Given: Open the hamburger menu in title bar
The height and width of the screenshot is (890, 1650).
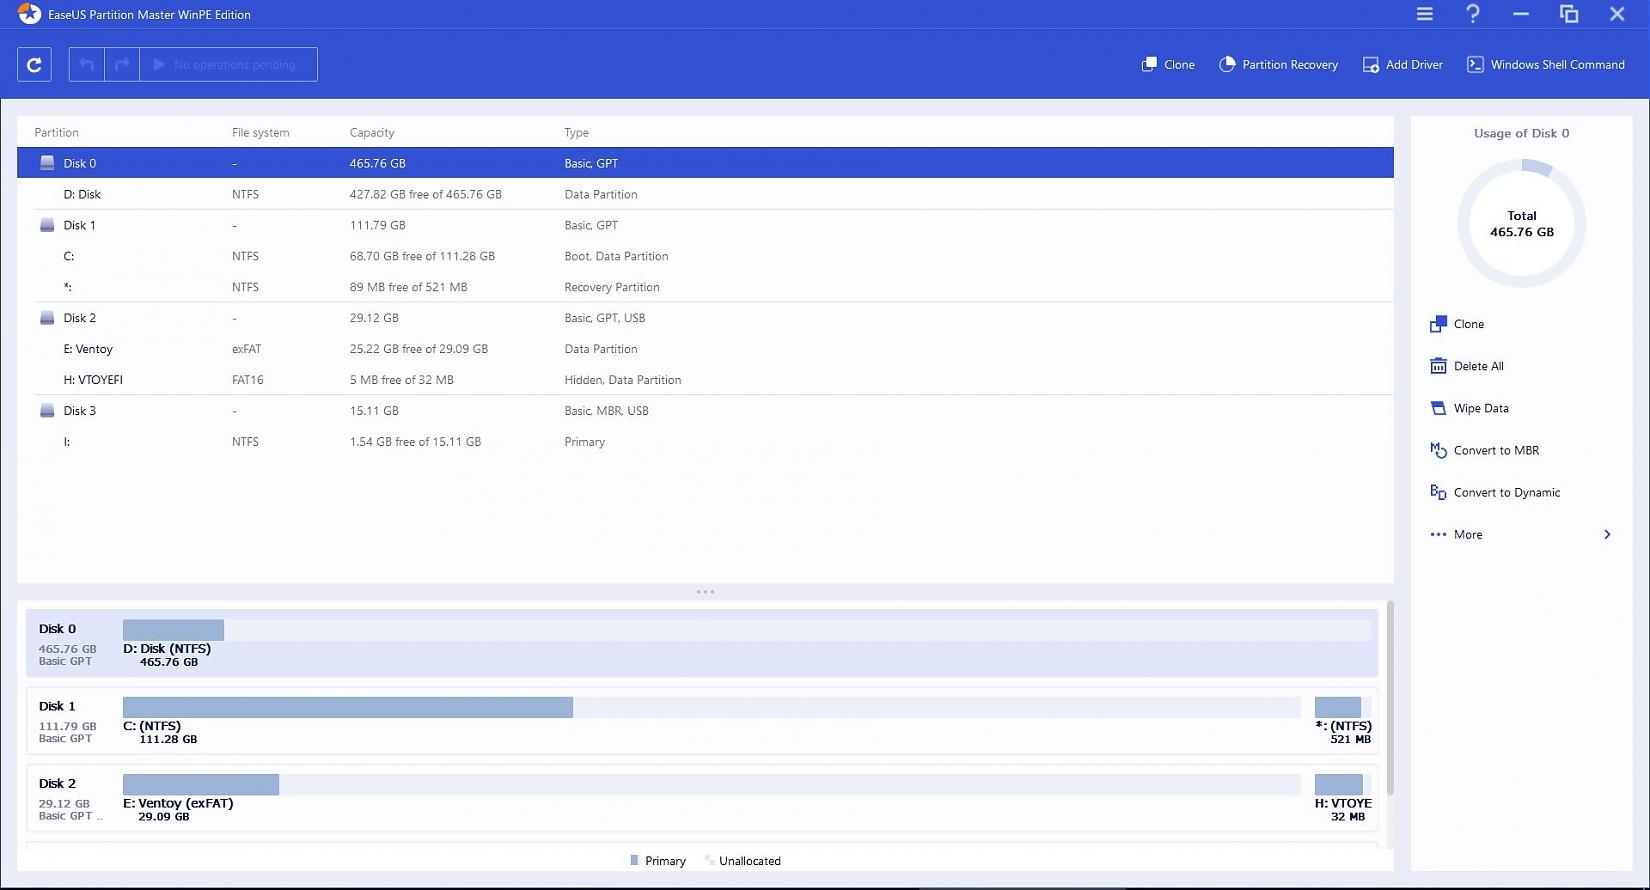Looking at the screenshot, I should point(1425,14).
